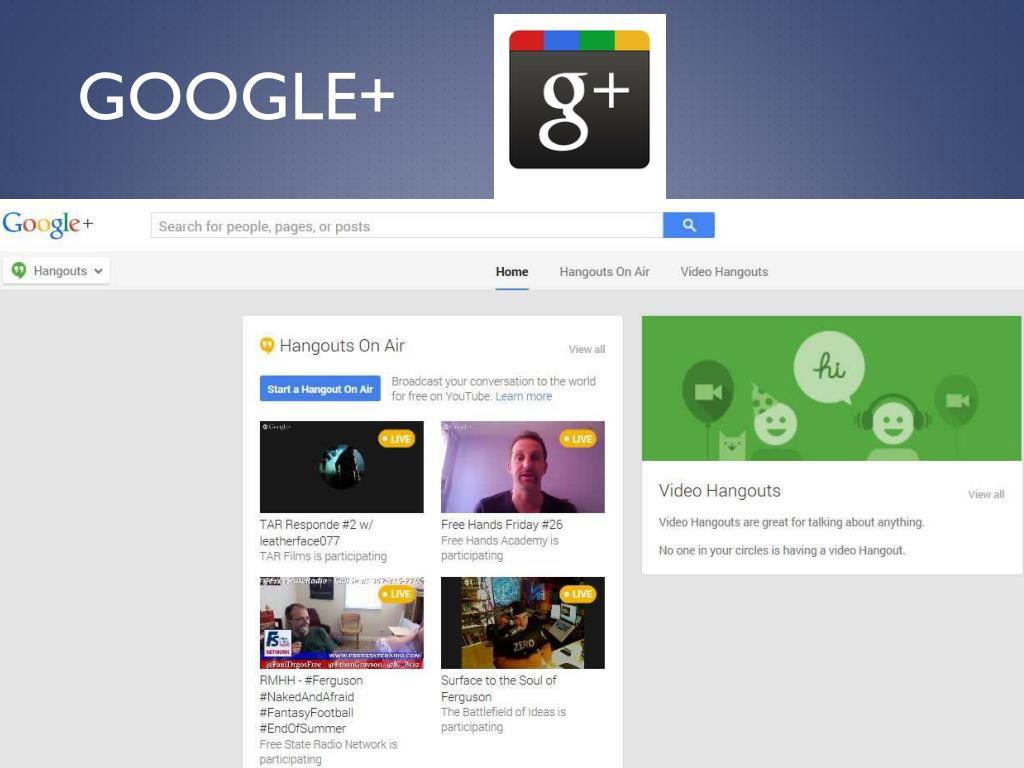Click the blue search magnifier button

click(688, 225)
